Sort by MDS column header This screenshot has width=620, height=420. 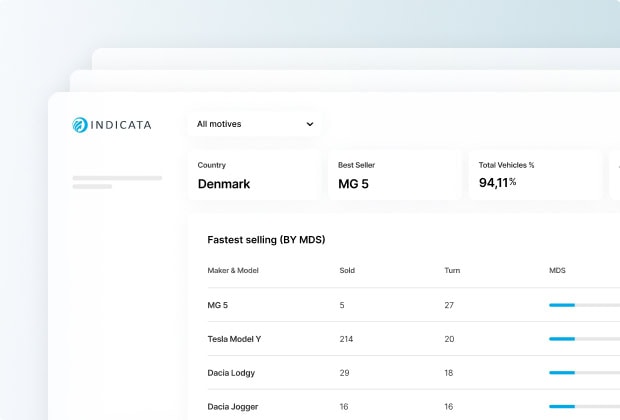(557, 270)
